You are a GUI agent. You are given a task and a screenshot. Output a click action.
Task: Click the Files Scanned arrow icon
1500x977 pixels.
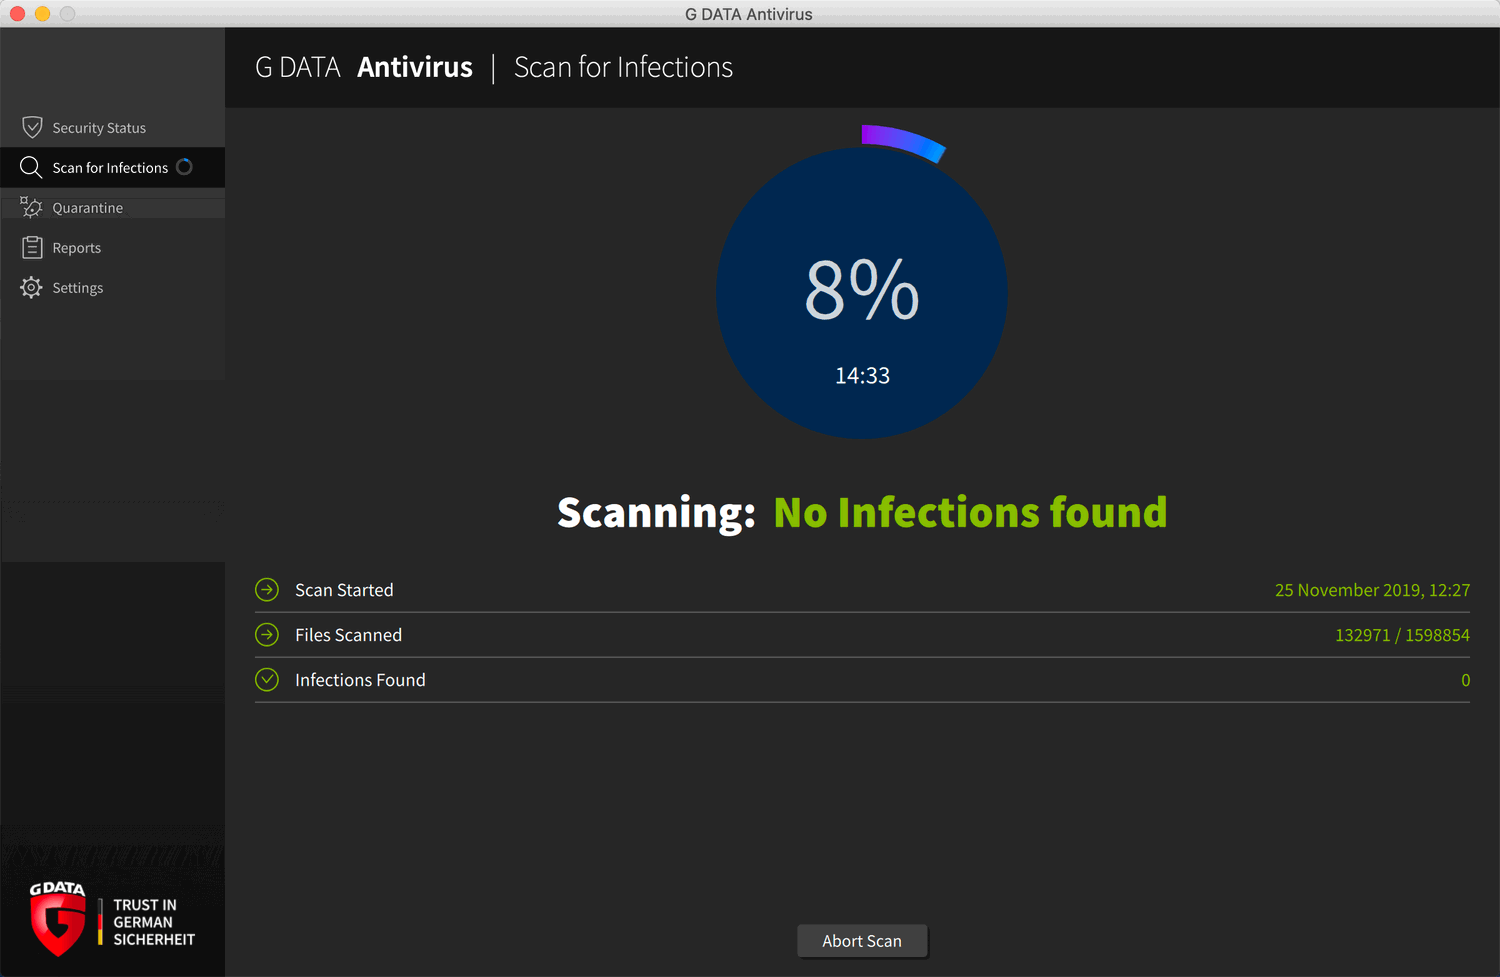[x=267, y=635]
